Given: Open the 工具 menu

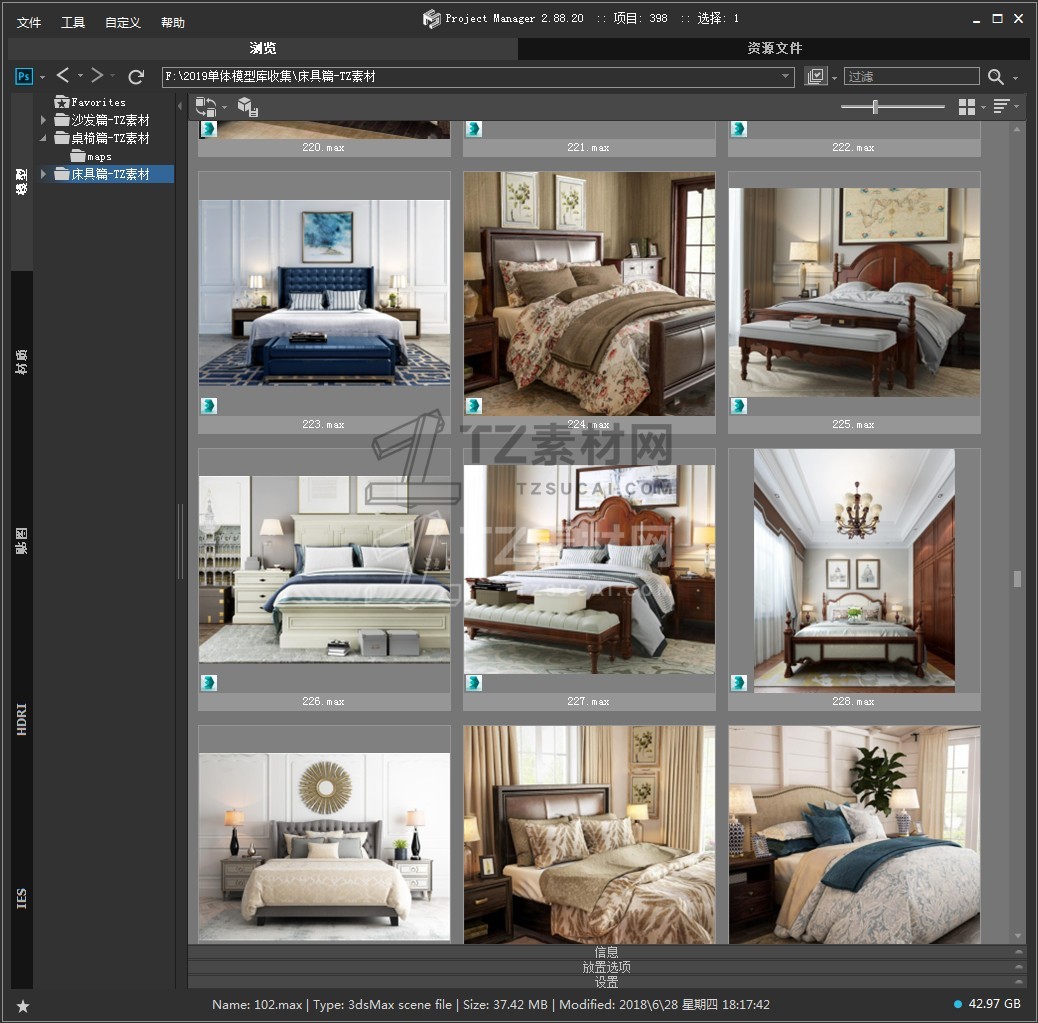Looking at the screenshot, I should 73,22.
